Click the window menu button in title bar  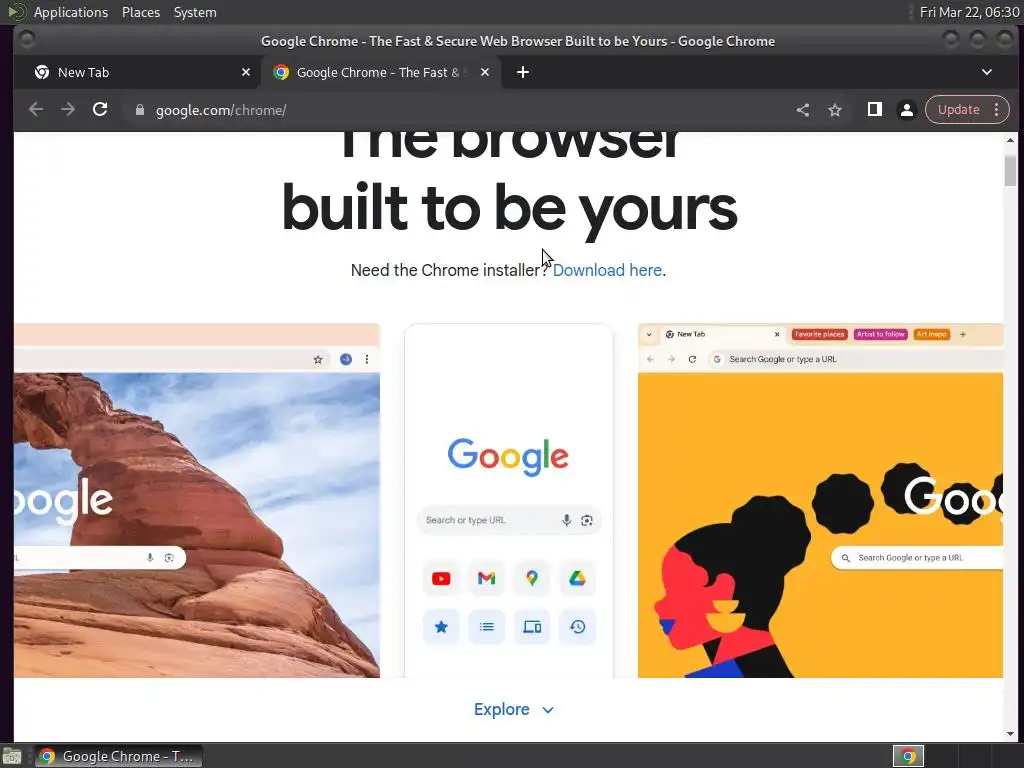(27, 40)
